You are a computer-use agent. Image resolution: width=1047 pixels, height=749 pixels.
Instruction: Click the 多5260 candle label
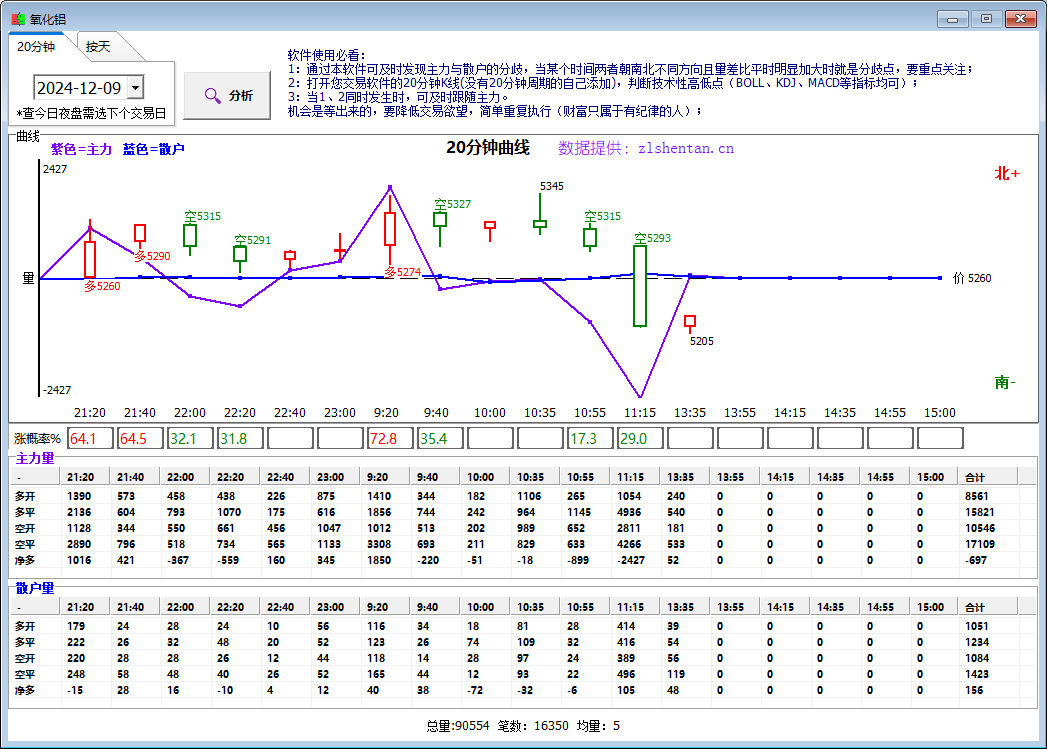pos(102,286)
